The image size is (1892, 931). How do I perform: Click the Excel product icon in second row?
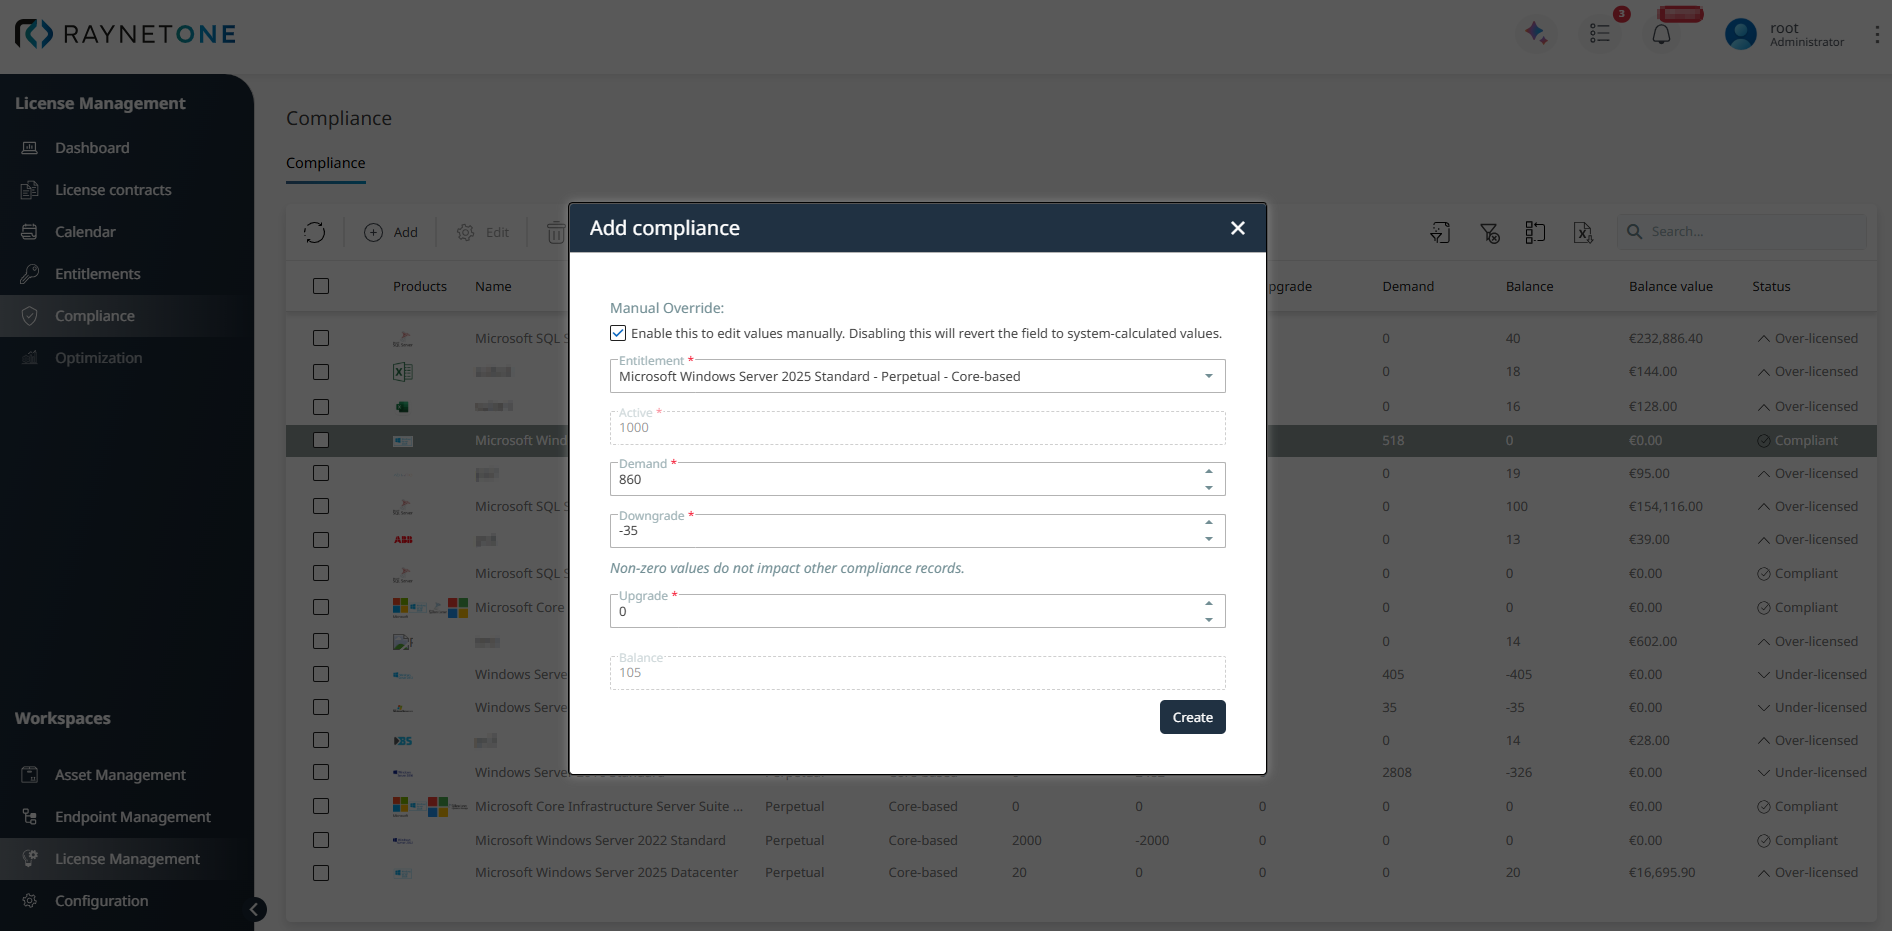402,372
